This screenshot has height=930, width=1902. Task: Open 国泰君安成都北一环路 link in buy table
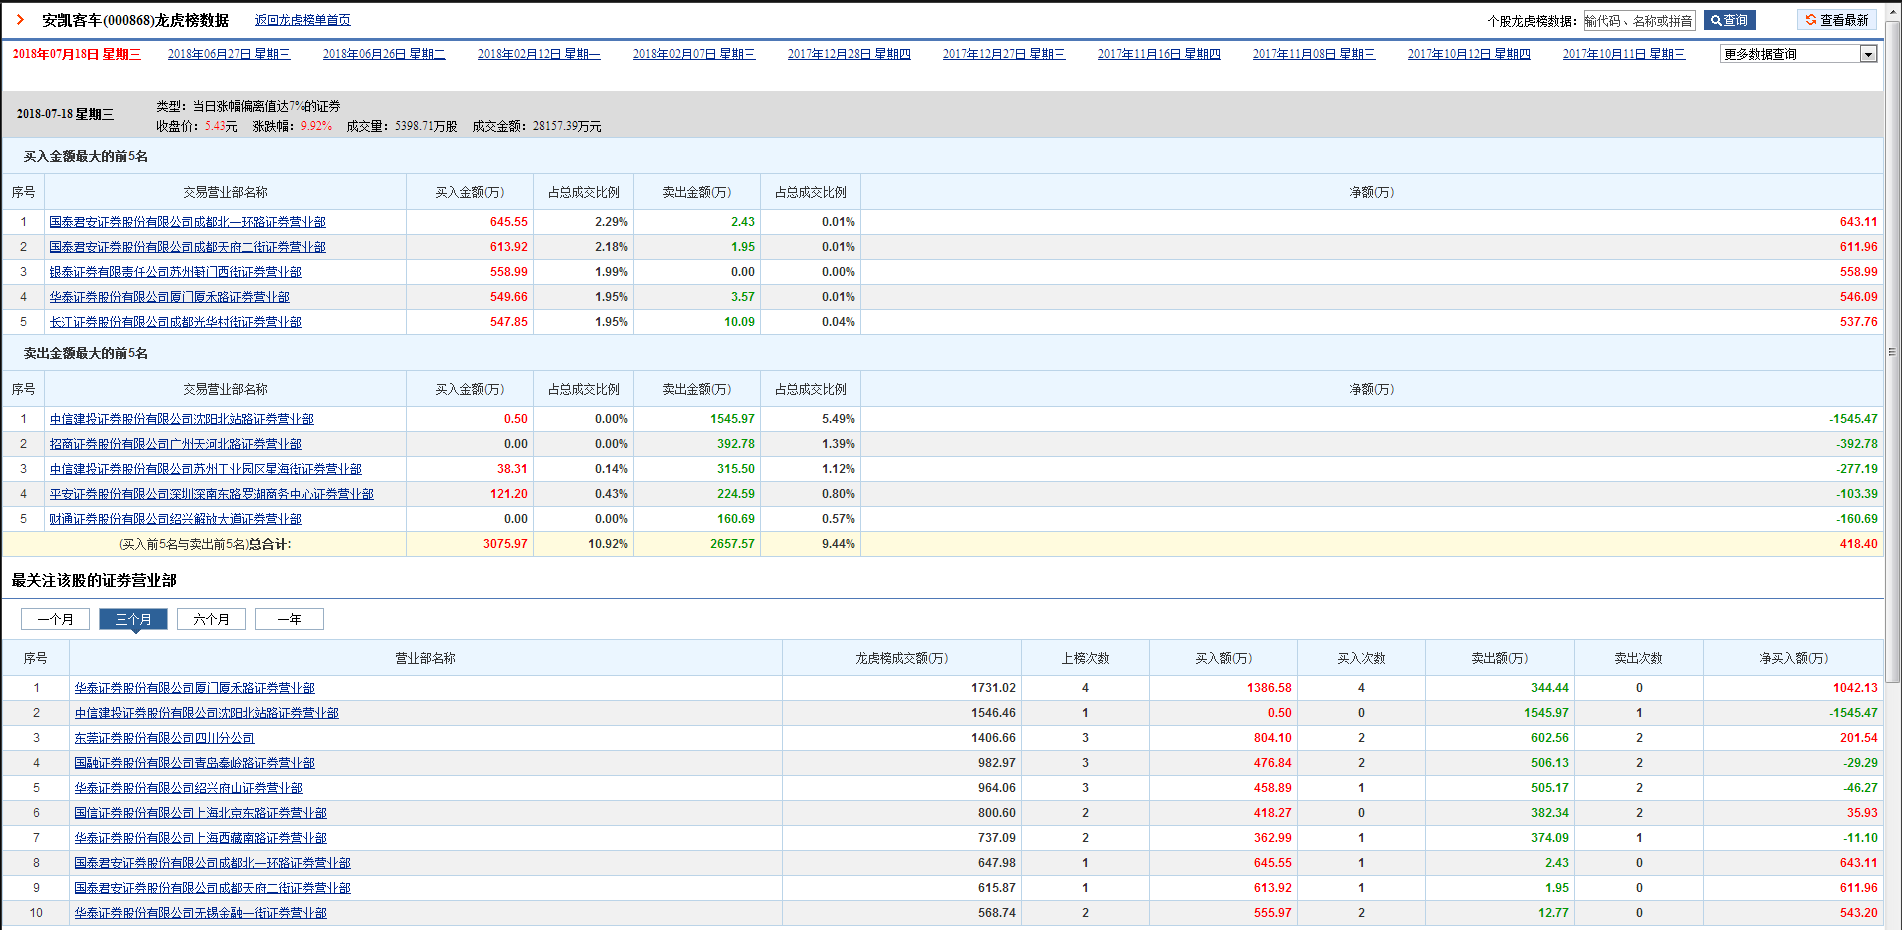click(x=187, y=222)
